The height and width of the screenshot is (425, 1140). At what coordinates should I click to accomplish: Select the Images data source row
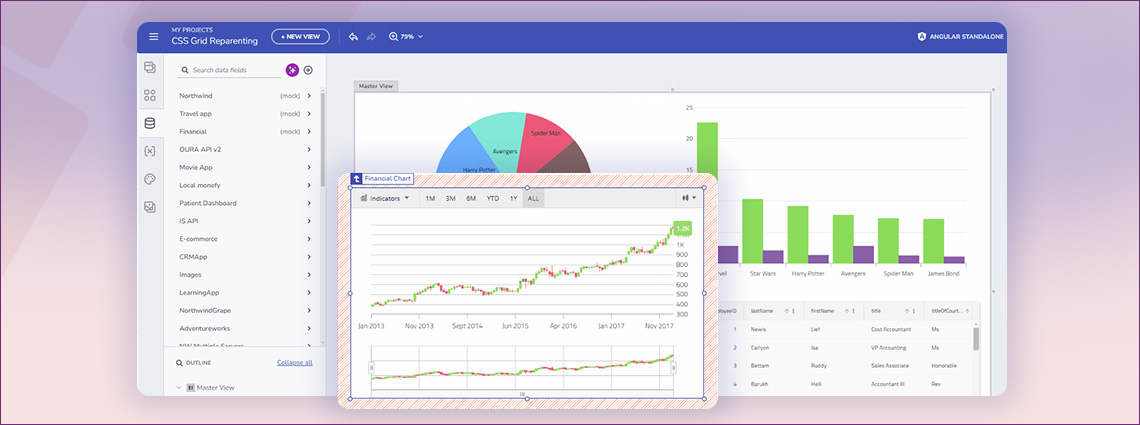pyautogui.click(x=246, y=275)
